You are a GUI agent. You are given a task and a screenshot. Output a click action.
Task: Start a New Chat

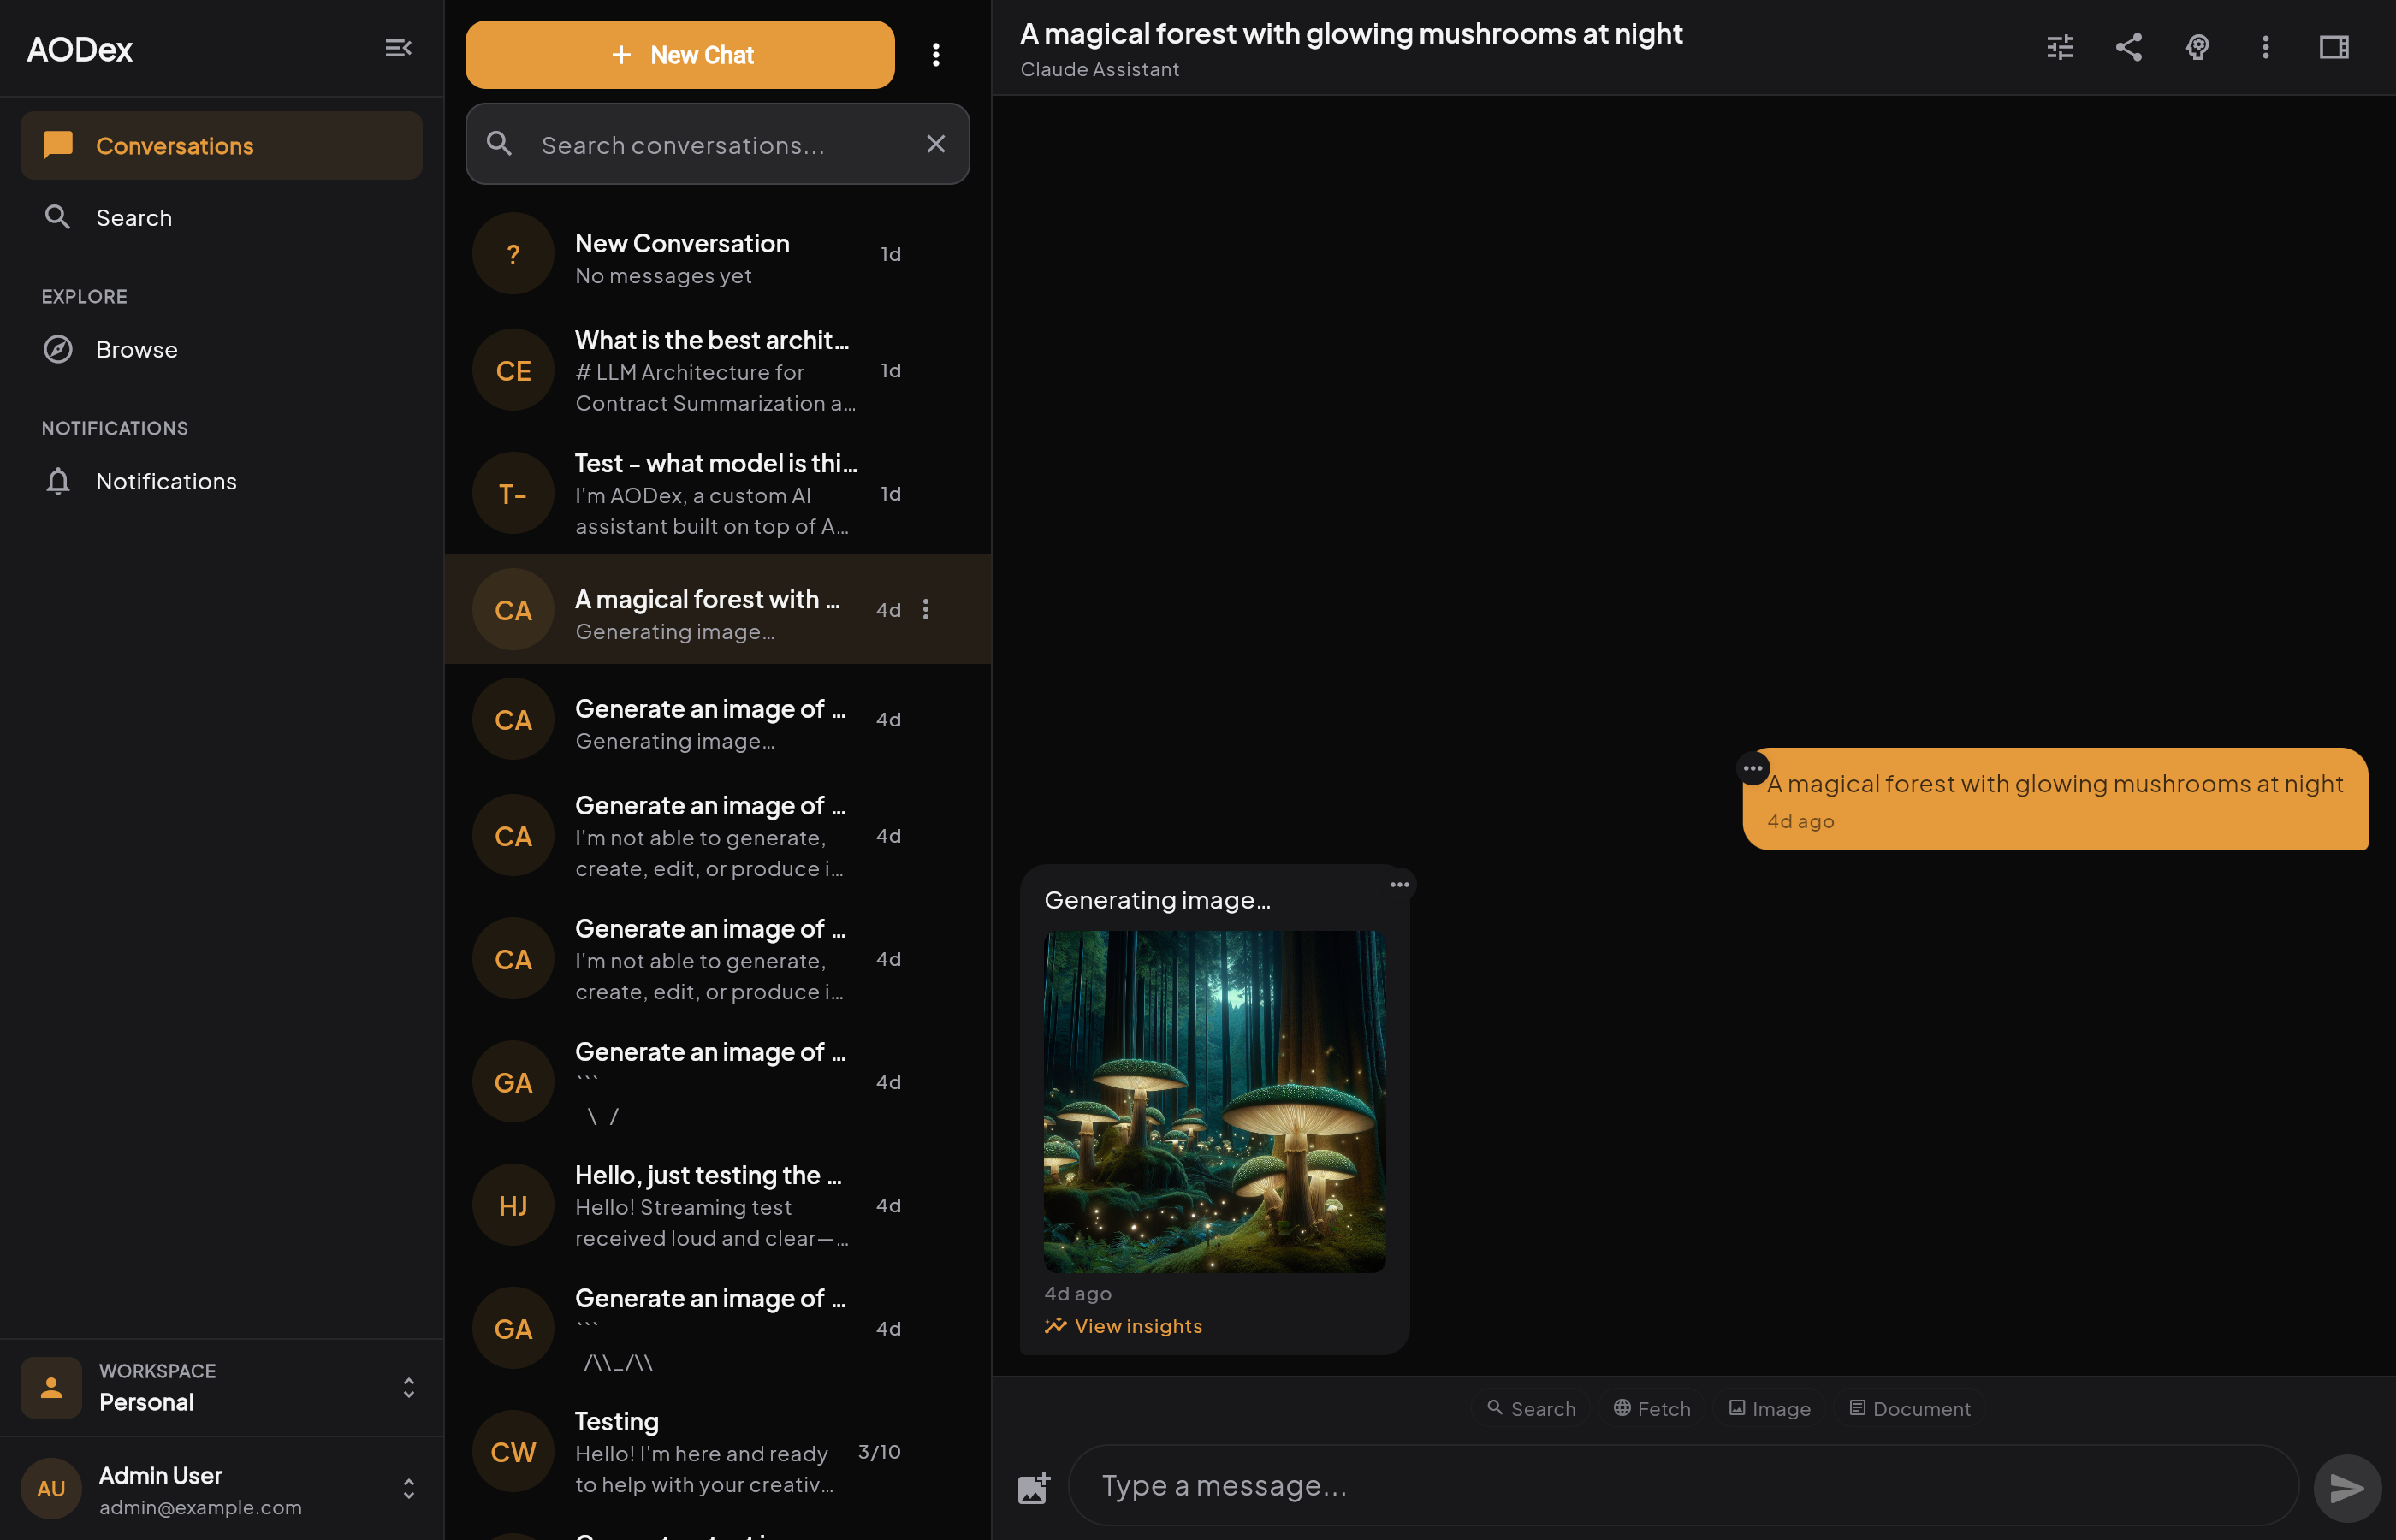680,54
